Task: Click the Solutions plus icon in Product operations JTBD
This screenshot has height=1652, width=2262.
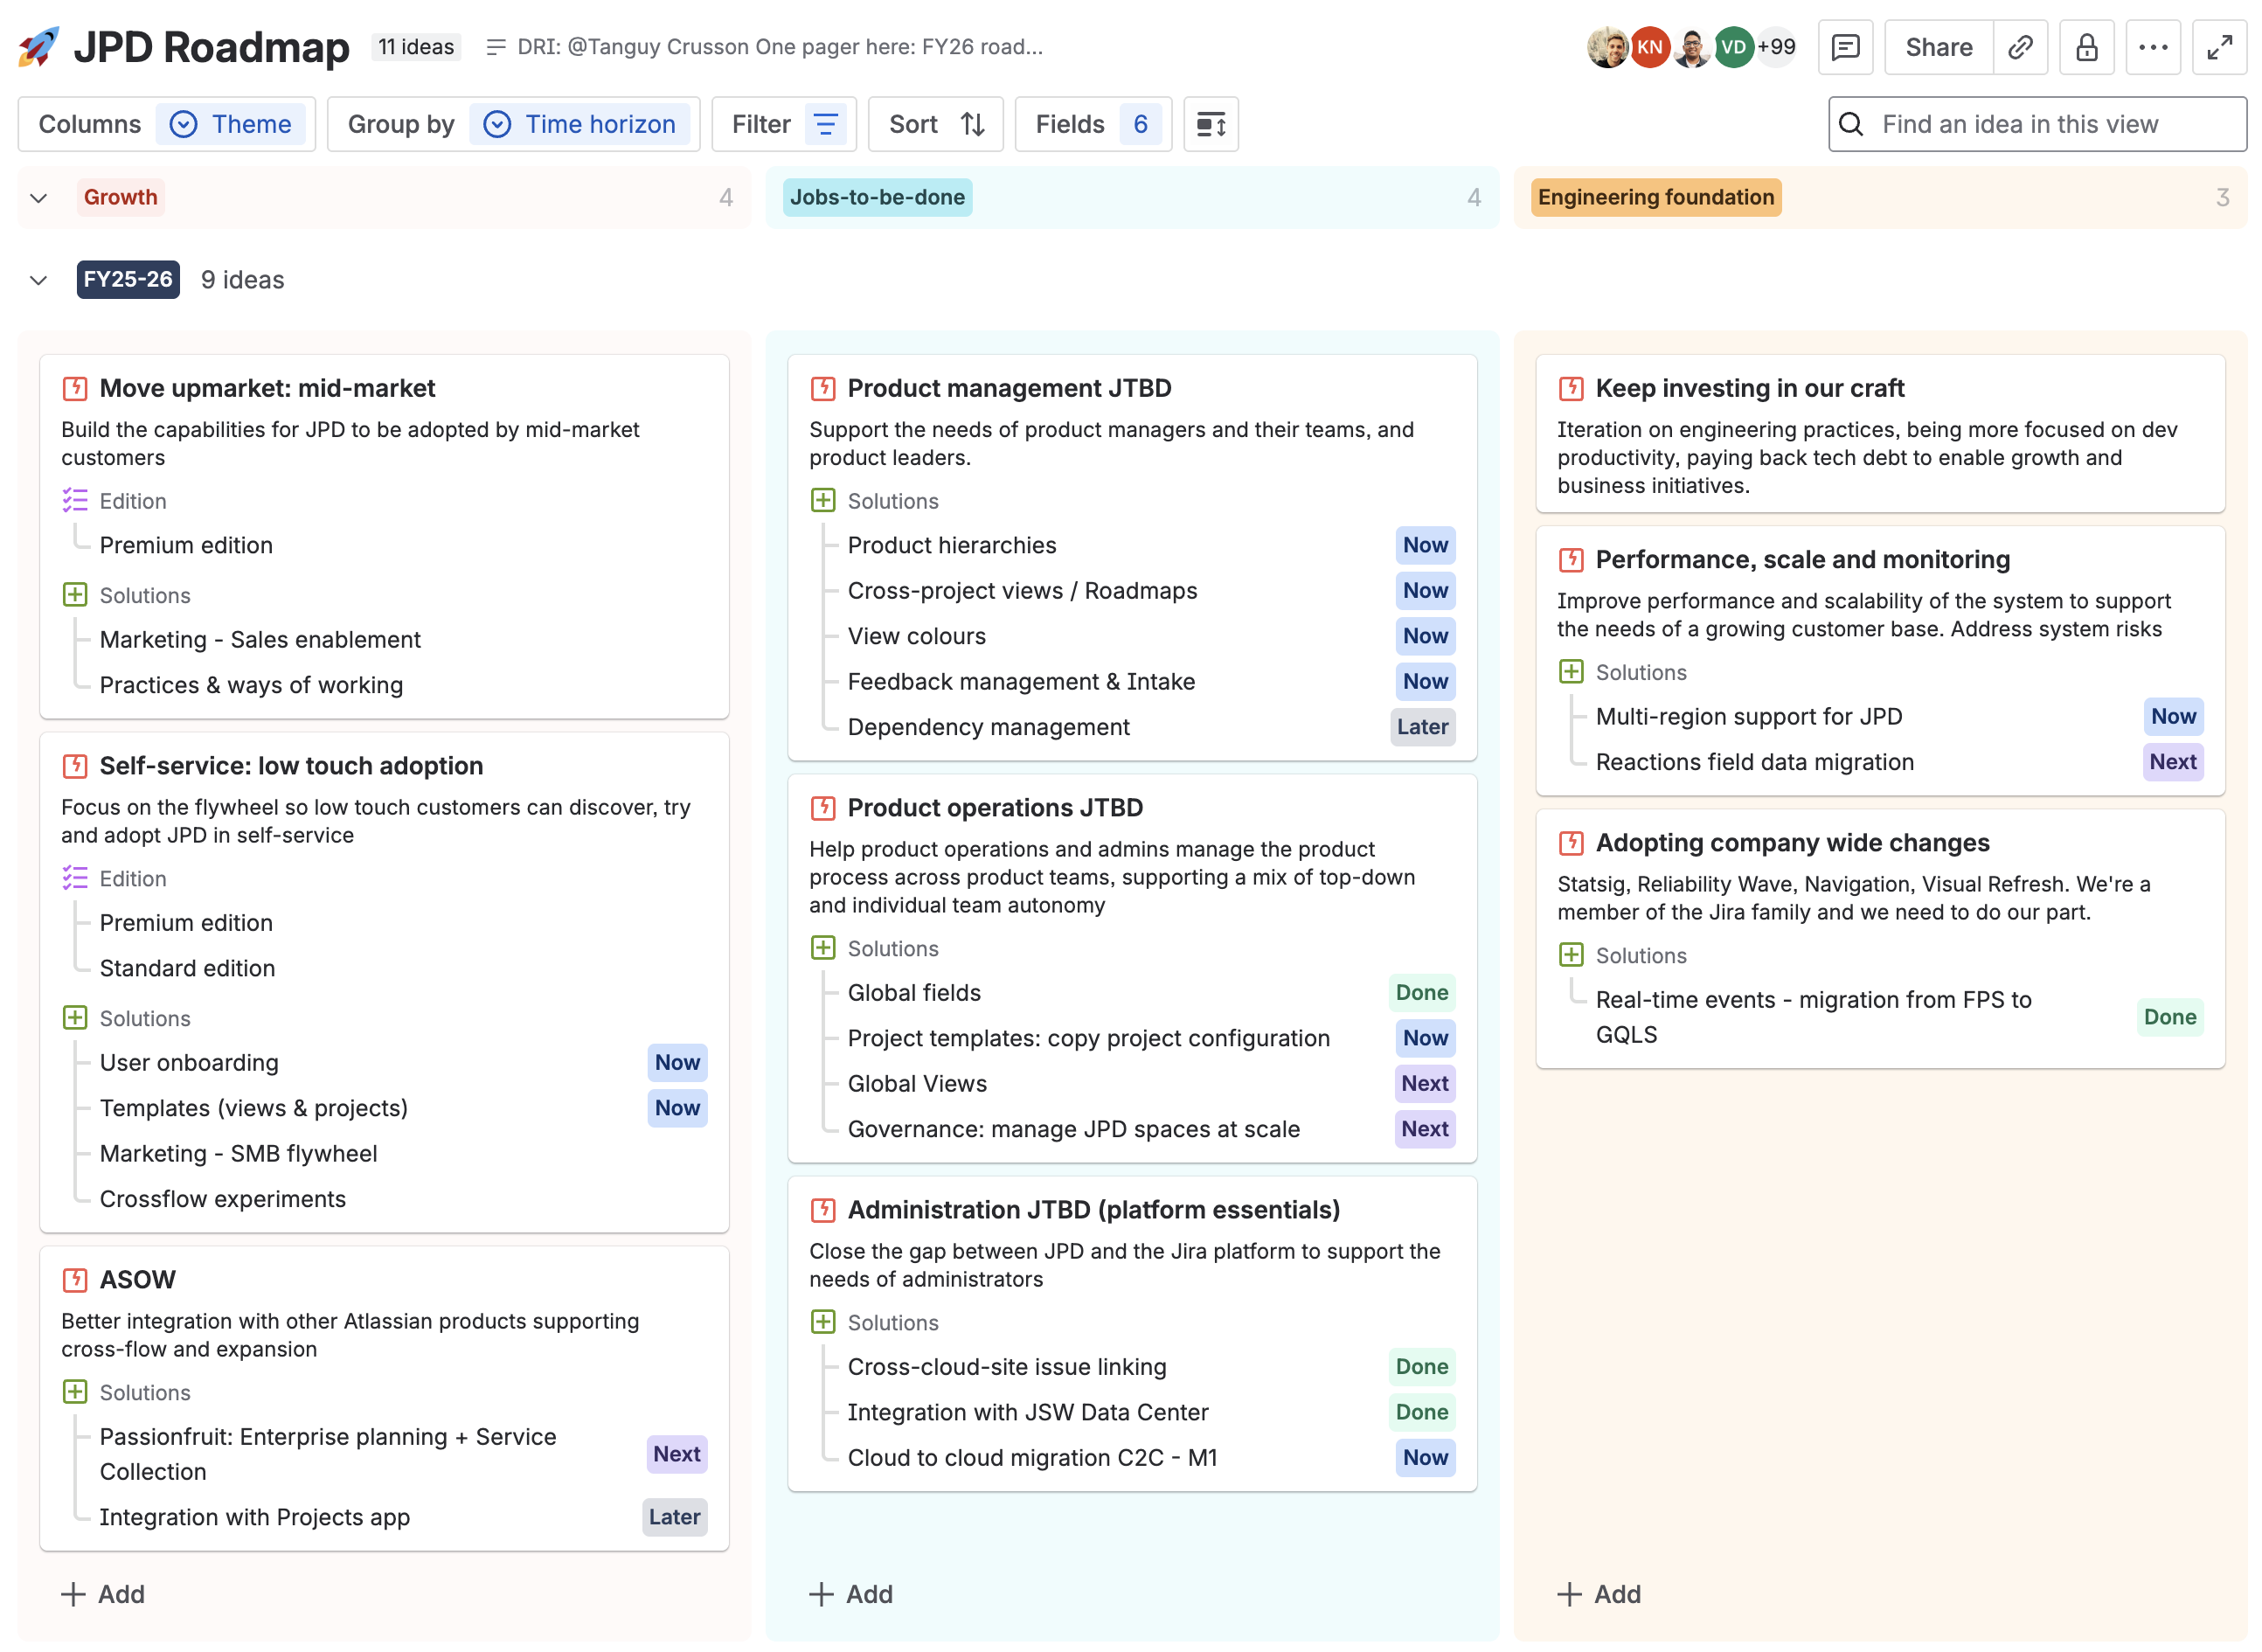Action: [x=823, y=947]
